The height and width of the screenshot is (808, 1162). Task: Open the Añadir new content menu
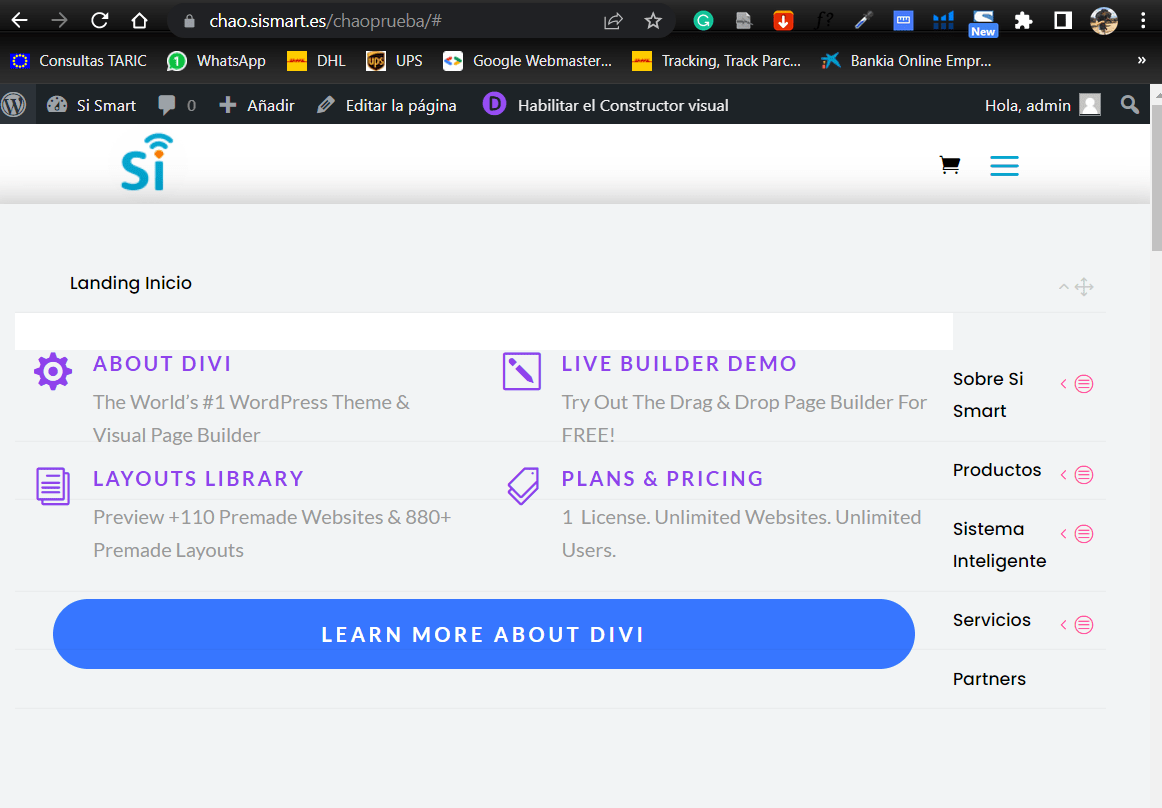(x=256, y=105)
